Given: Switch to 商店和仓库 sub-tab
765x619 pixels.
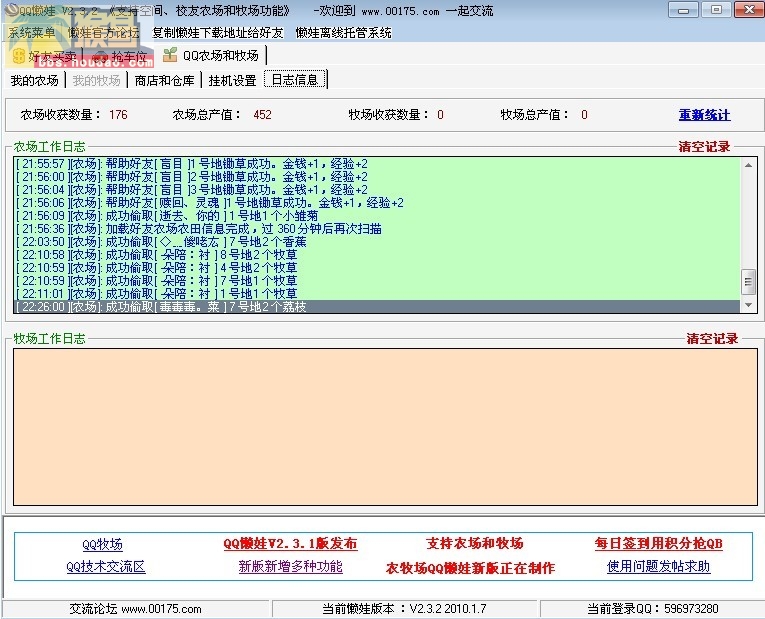Looking at the screenshot, I should click(x=164, y=80).
